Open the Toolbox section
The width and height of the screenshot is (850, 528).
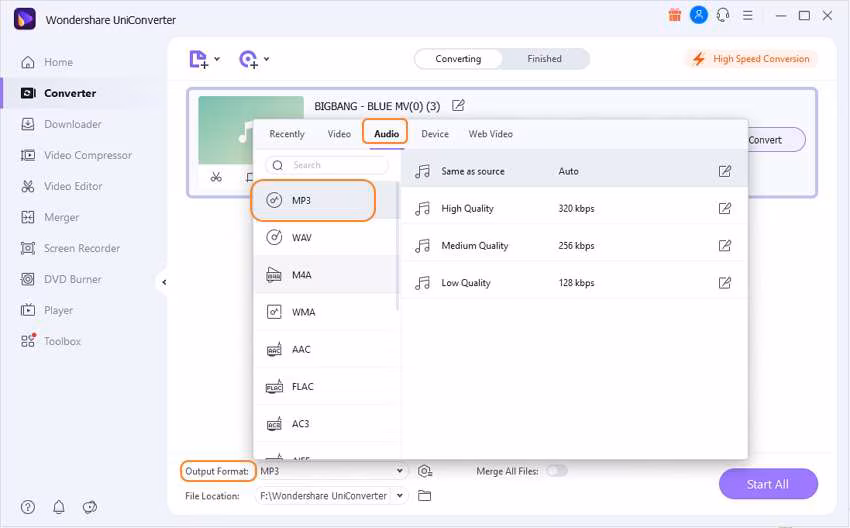click(50, 341)
